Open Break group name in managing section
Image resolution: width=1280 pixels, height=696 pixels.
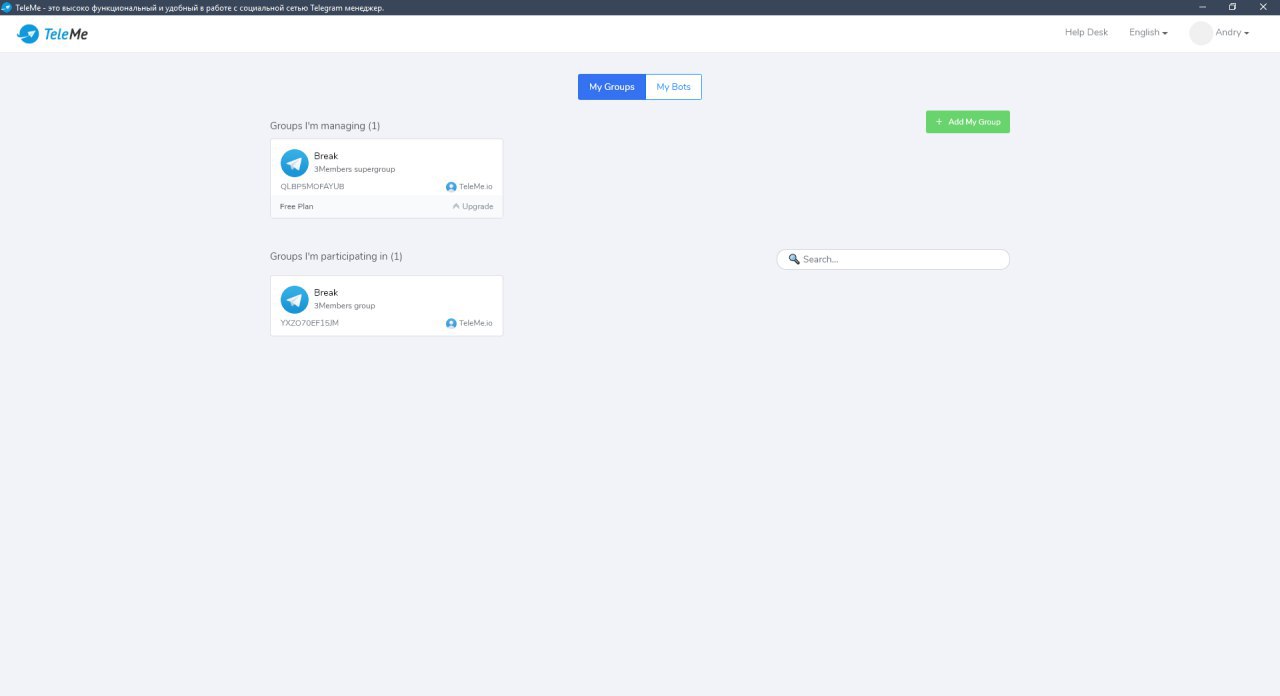(326, 156)
